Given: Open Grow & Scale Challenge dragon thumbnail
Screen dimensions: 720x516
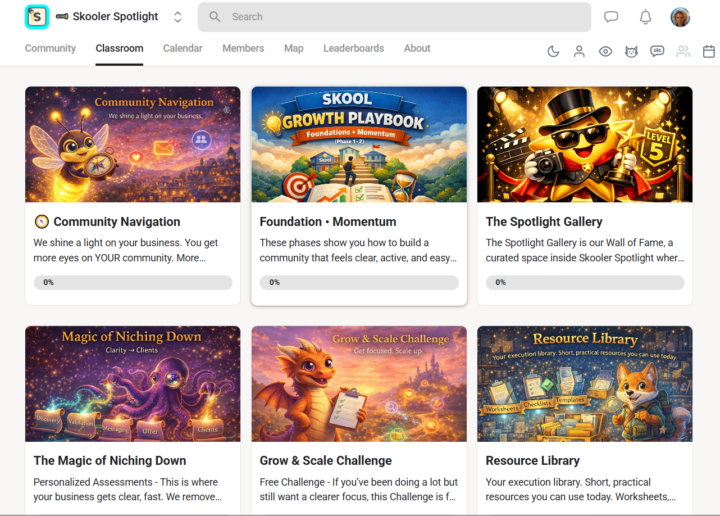Looking at the screenshot, I should [359, 384].
